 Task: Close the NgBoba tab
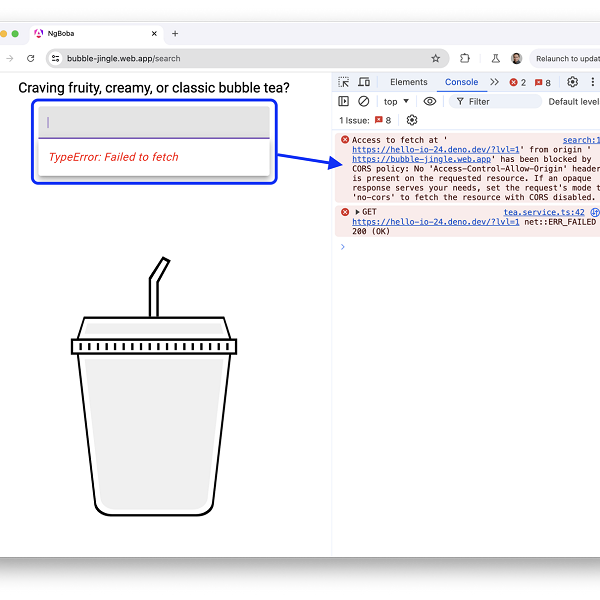[154, 34]
